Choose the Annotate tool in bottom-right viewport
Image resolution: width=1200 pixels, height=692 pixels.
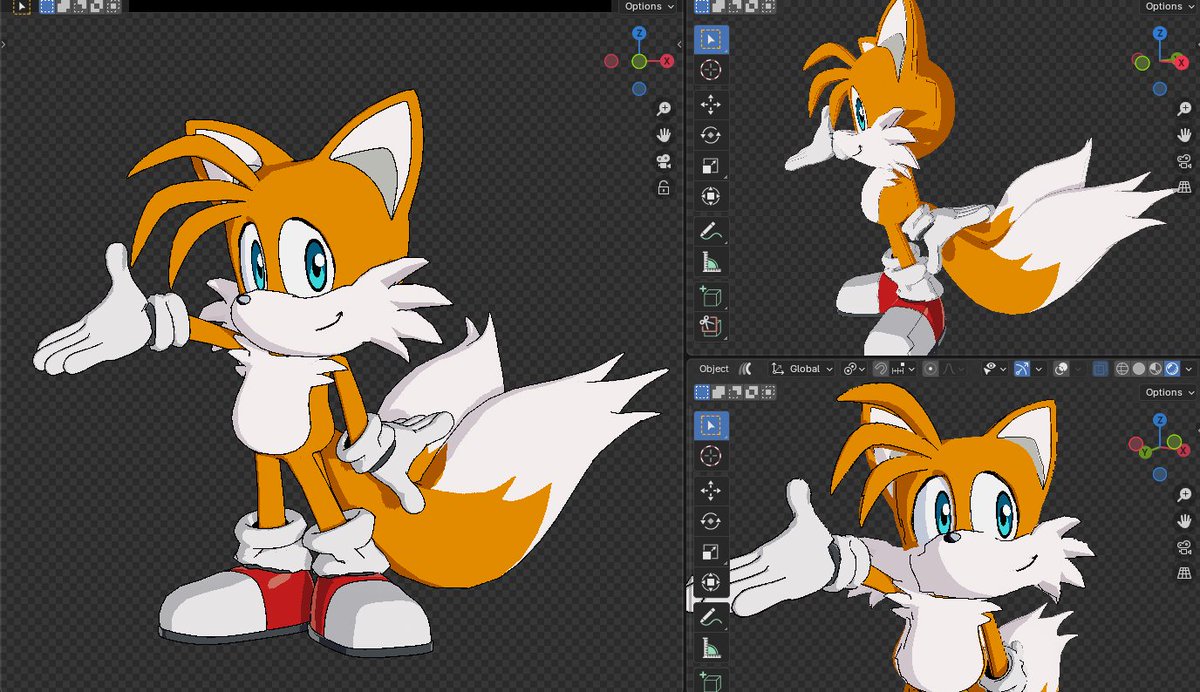[x=711, y=617]
